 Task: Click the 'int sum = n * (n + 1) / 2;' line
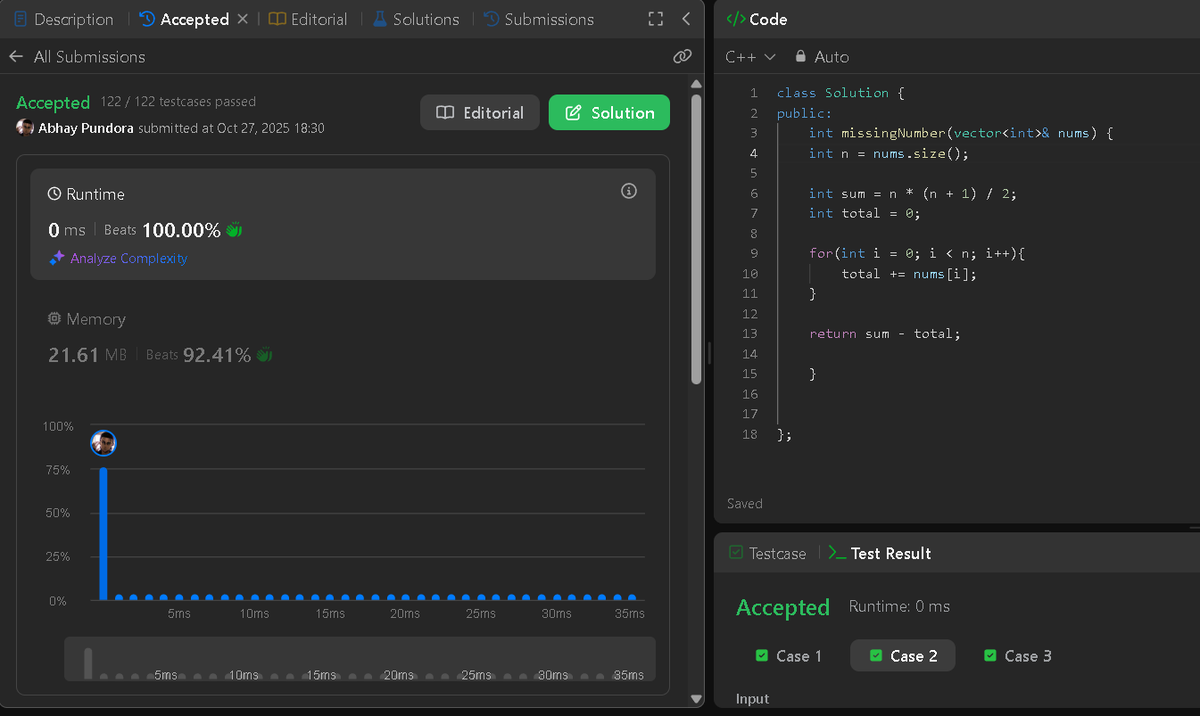tap(913, 193)
